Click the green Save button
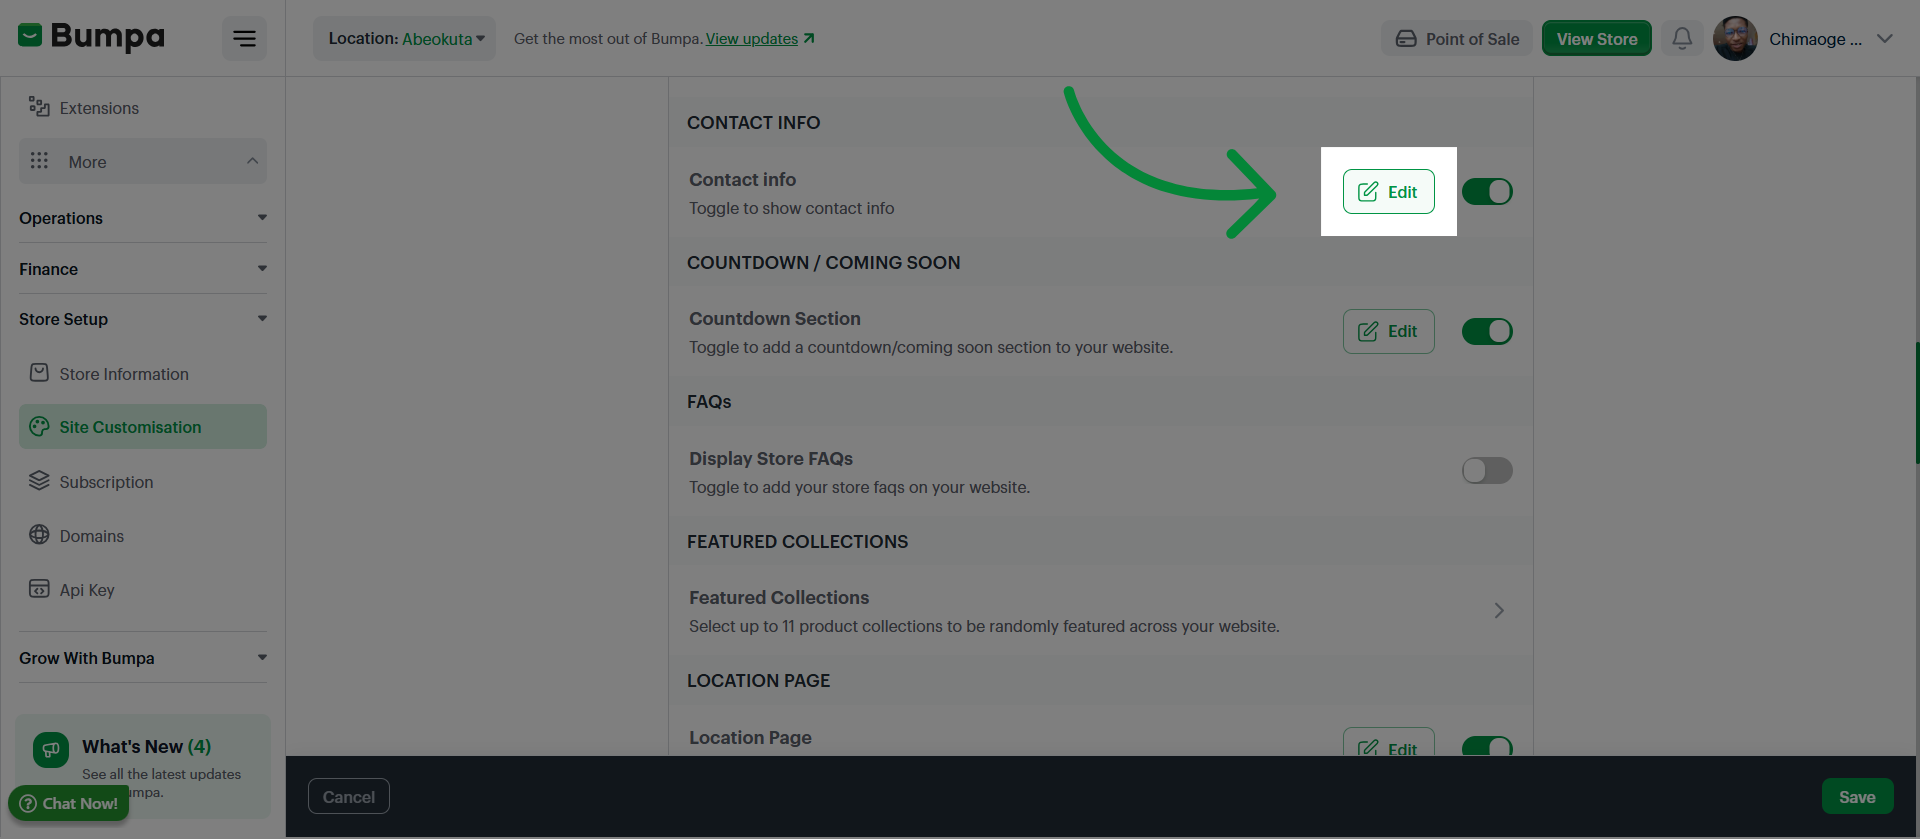This screenshot has width=1920, height=839. point(1857,797)
